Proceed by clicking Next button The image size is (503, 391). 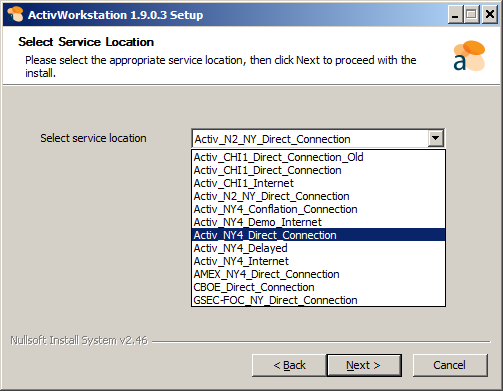point(364,365)
